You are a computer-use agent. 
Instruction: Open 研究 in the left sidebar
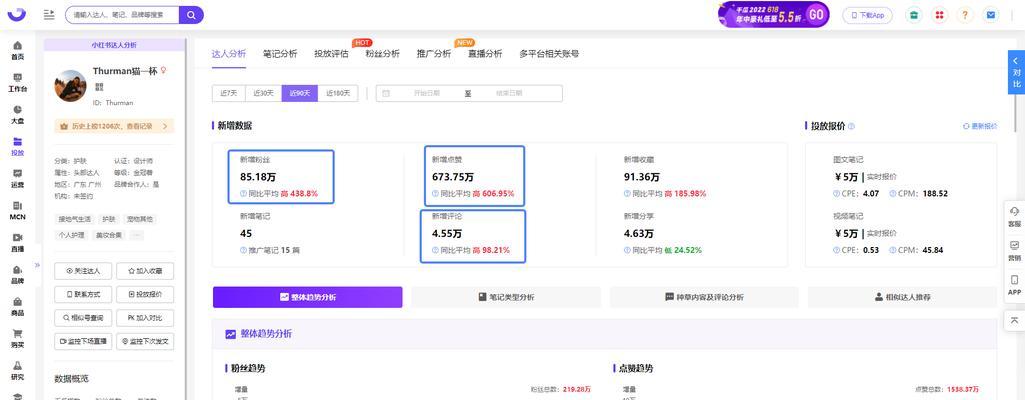(x=18, y=370)
